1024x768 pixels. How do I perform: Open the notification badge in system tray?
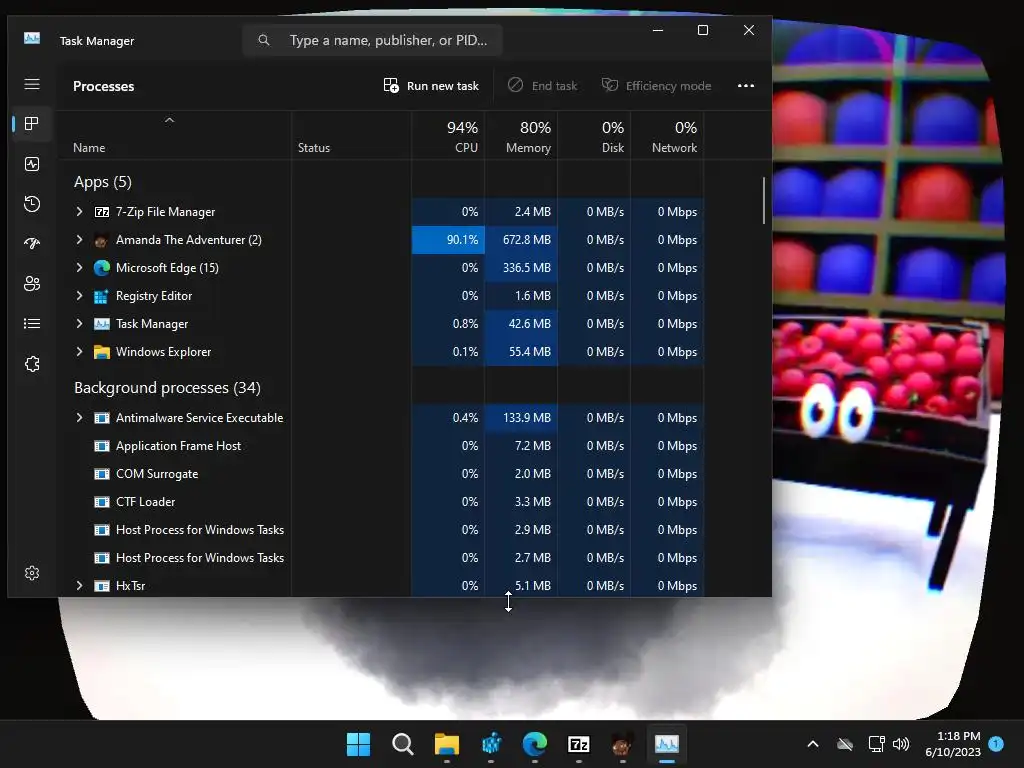tap(996, 744)
